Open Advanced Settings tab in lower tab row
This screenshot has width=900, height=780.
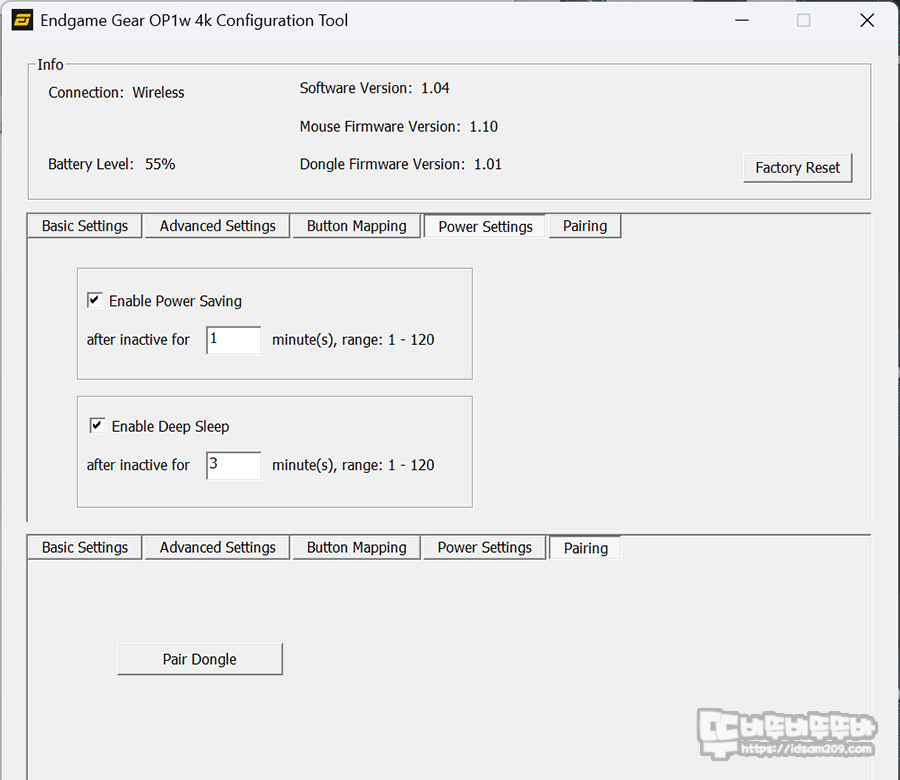pos(218,548)
